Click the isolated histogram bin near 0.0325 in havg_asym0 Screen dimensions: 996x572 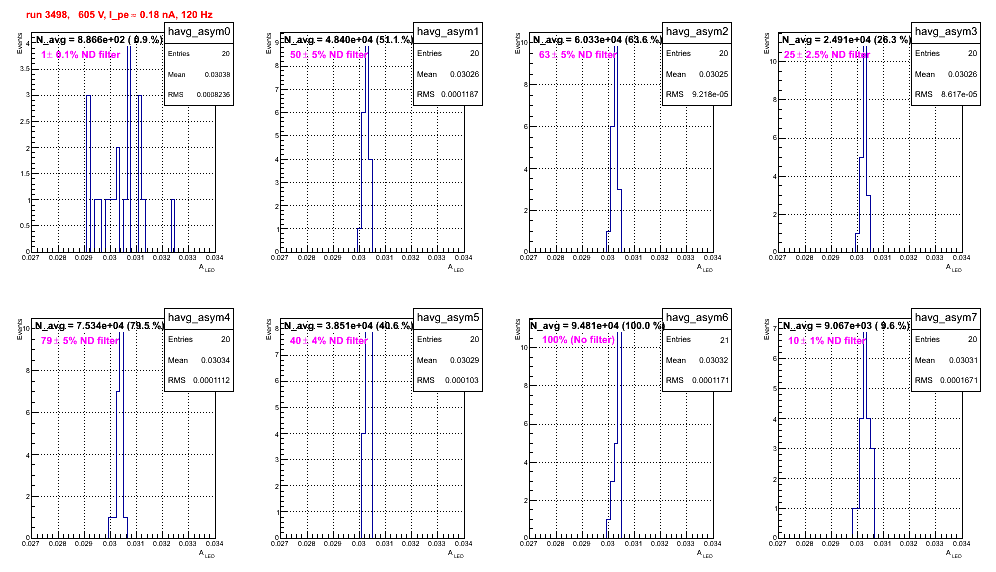(173, 226)
